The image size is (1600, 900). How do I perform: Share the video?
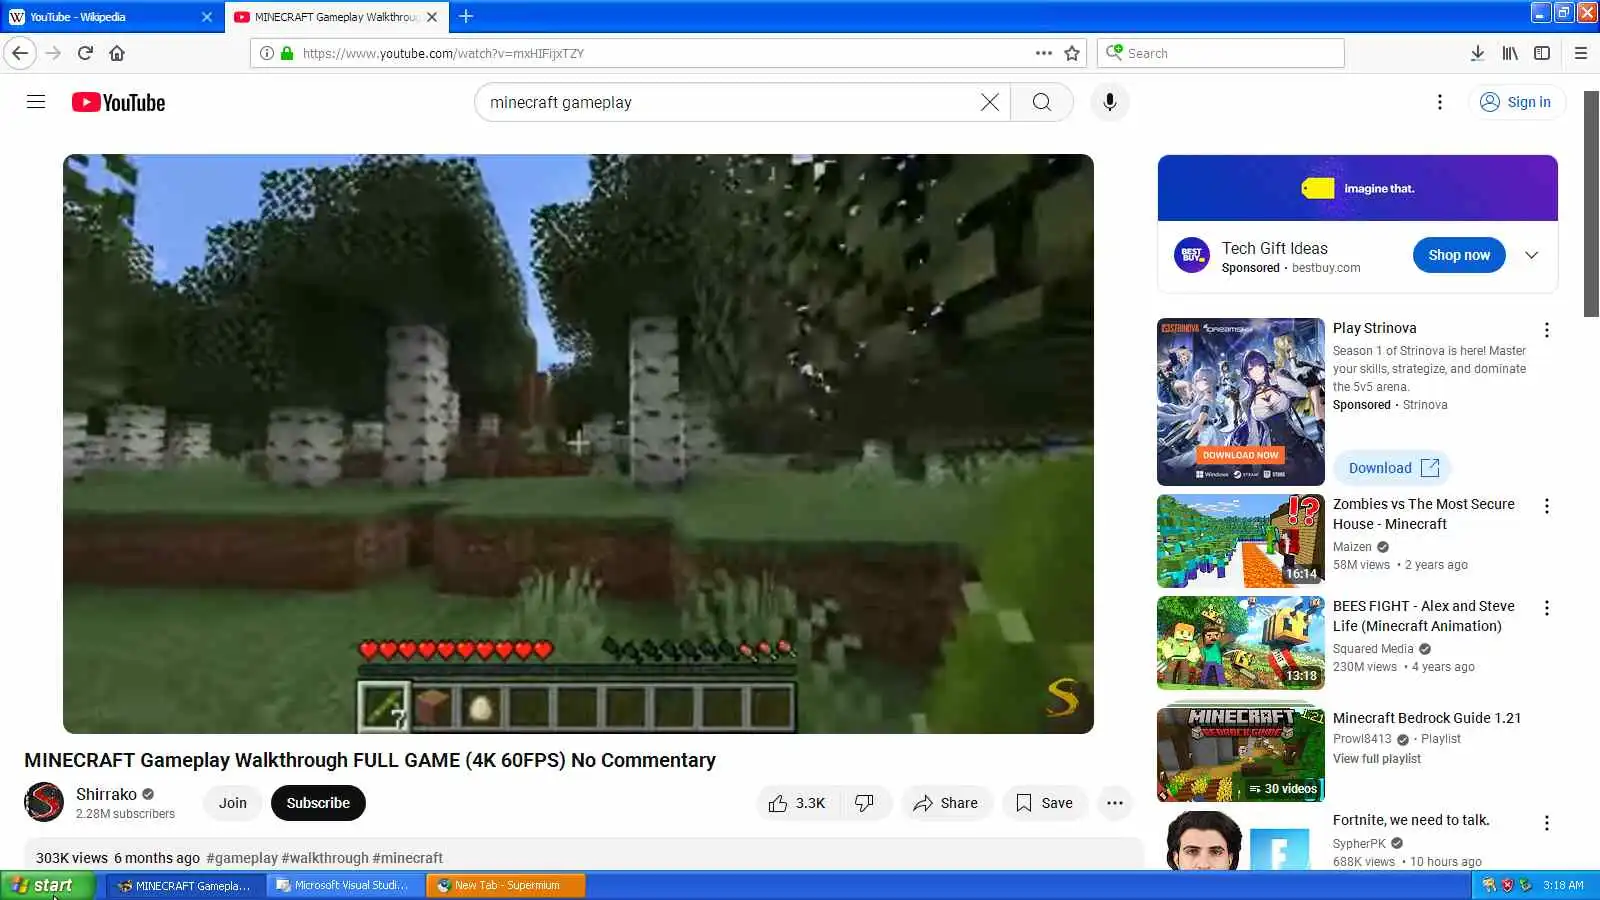tap(946, 803)
